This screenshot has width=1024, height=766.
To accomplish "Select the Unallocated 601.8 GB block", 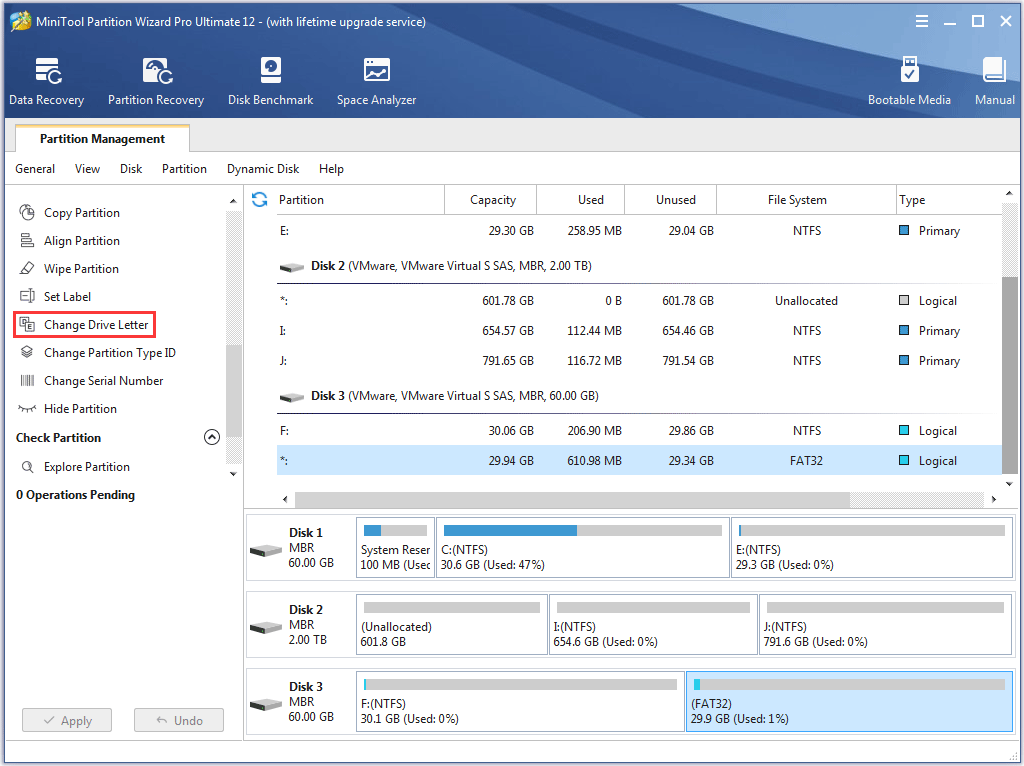I will click(x=452, y=625).
